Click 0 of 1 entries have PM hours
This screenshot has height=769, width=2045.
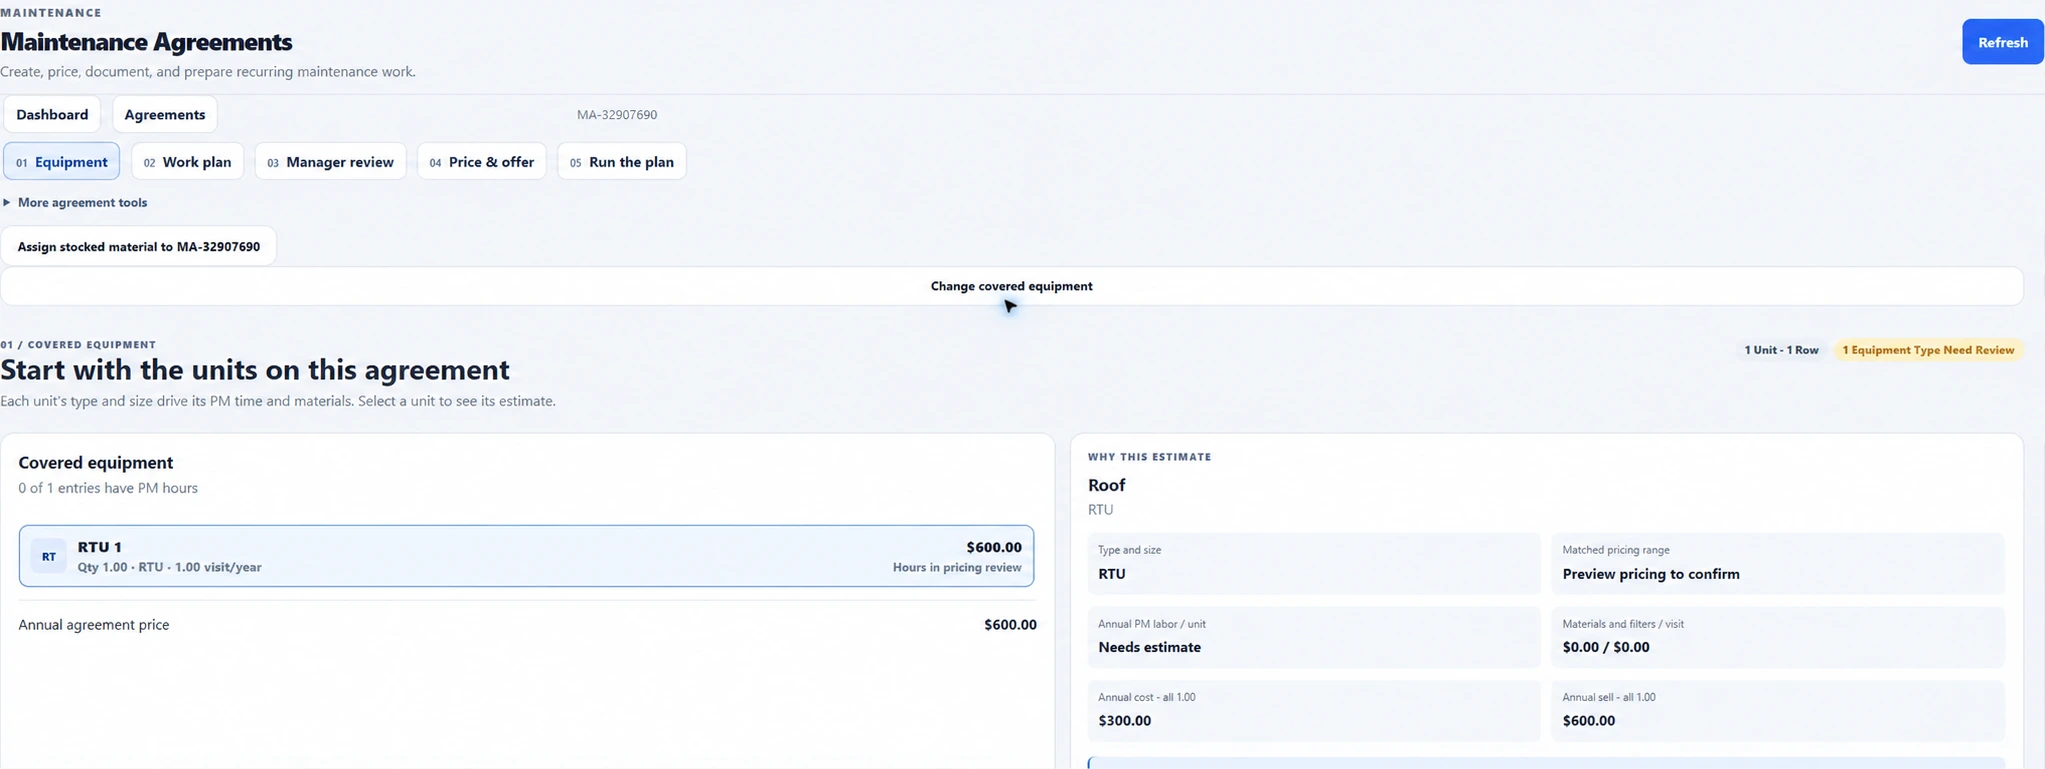coord(108,488)
